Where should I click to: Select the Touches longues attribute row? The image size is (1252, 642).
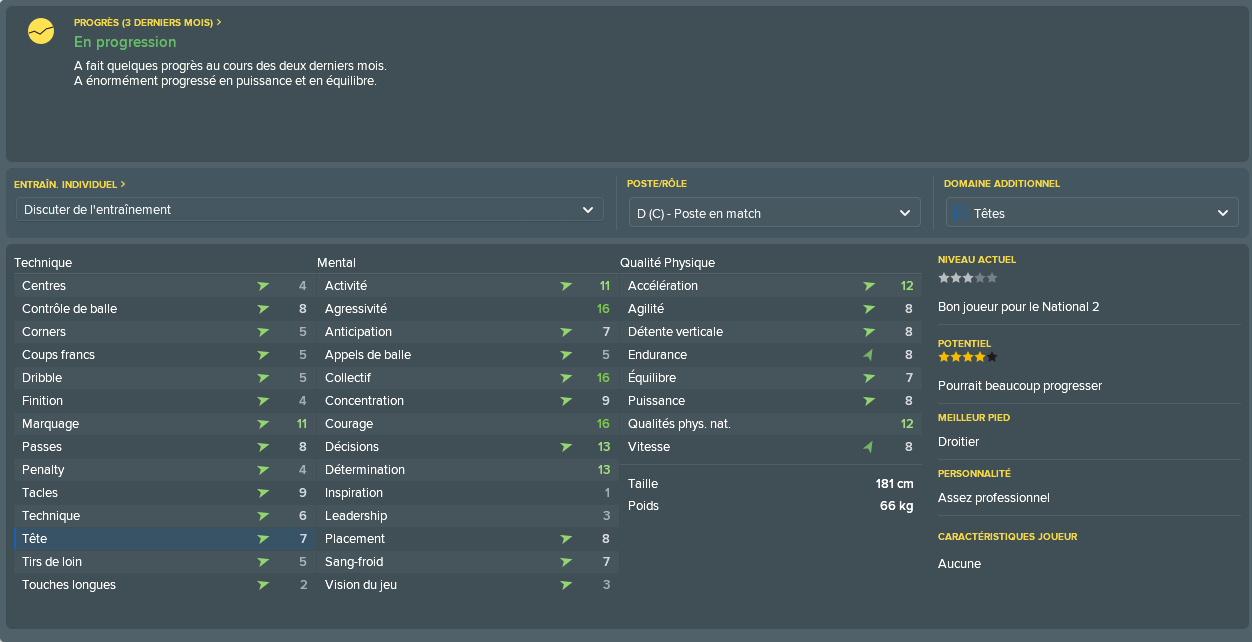click(x=164, y=585)
